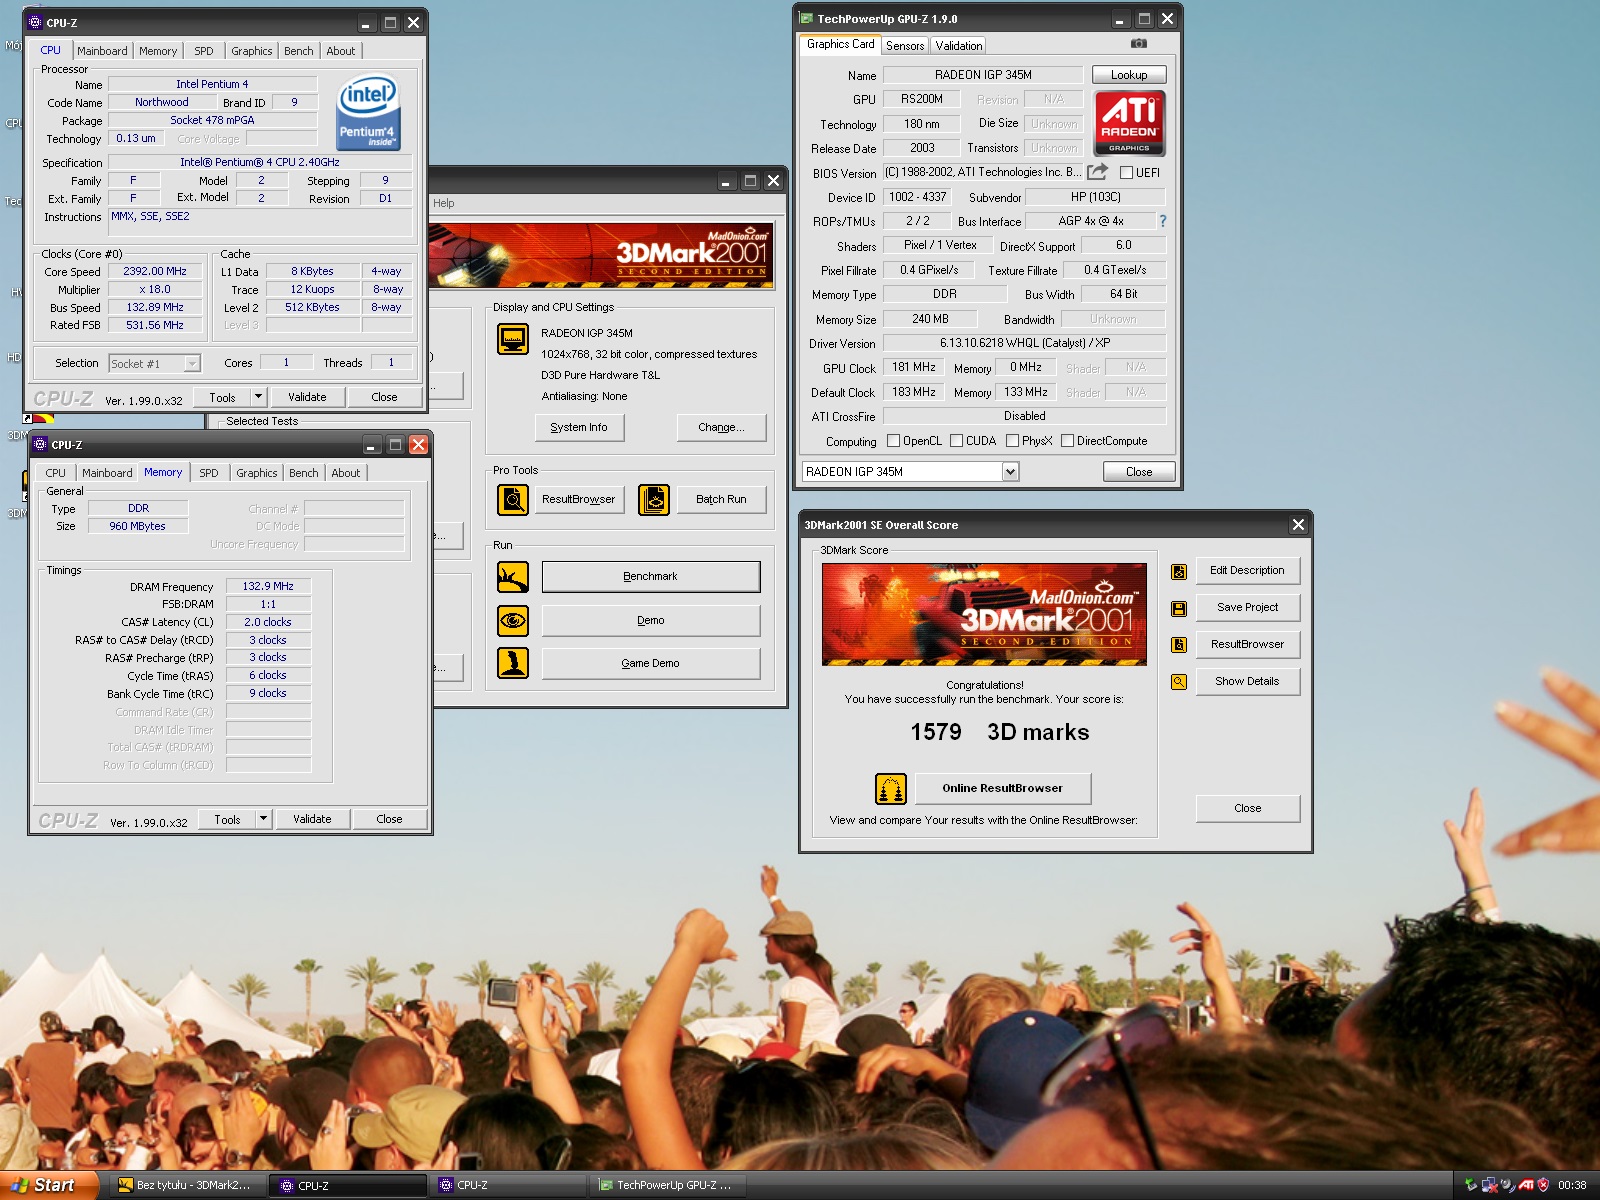Toggle the OpenCL checkbox
The width and height of the screenshot is (1600, 1200).
(x=893, y=441)
